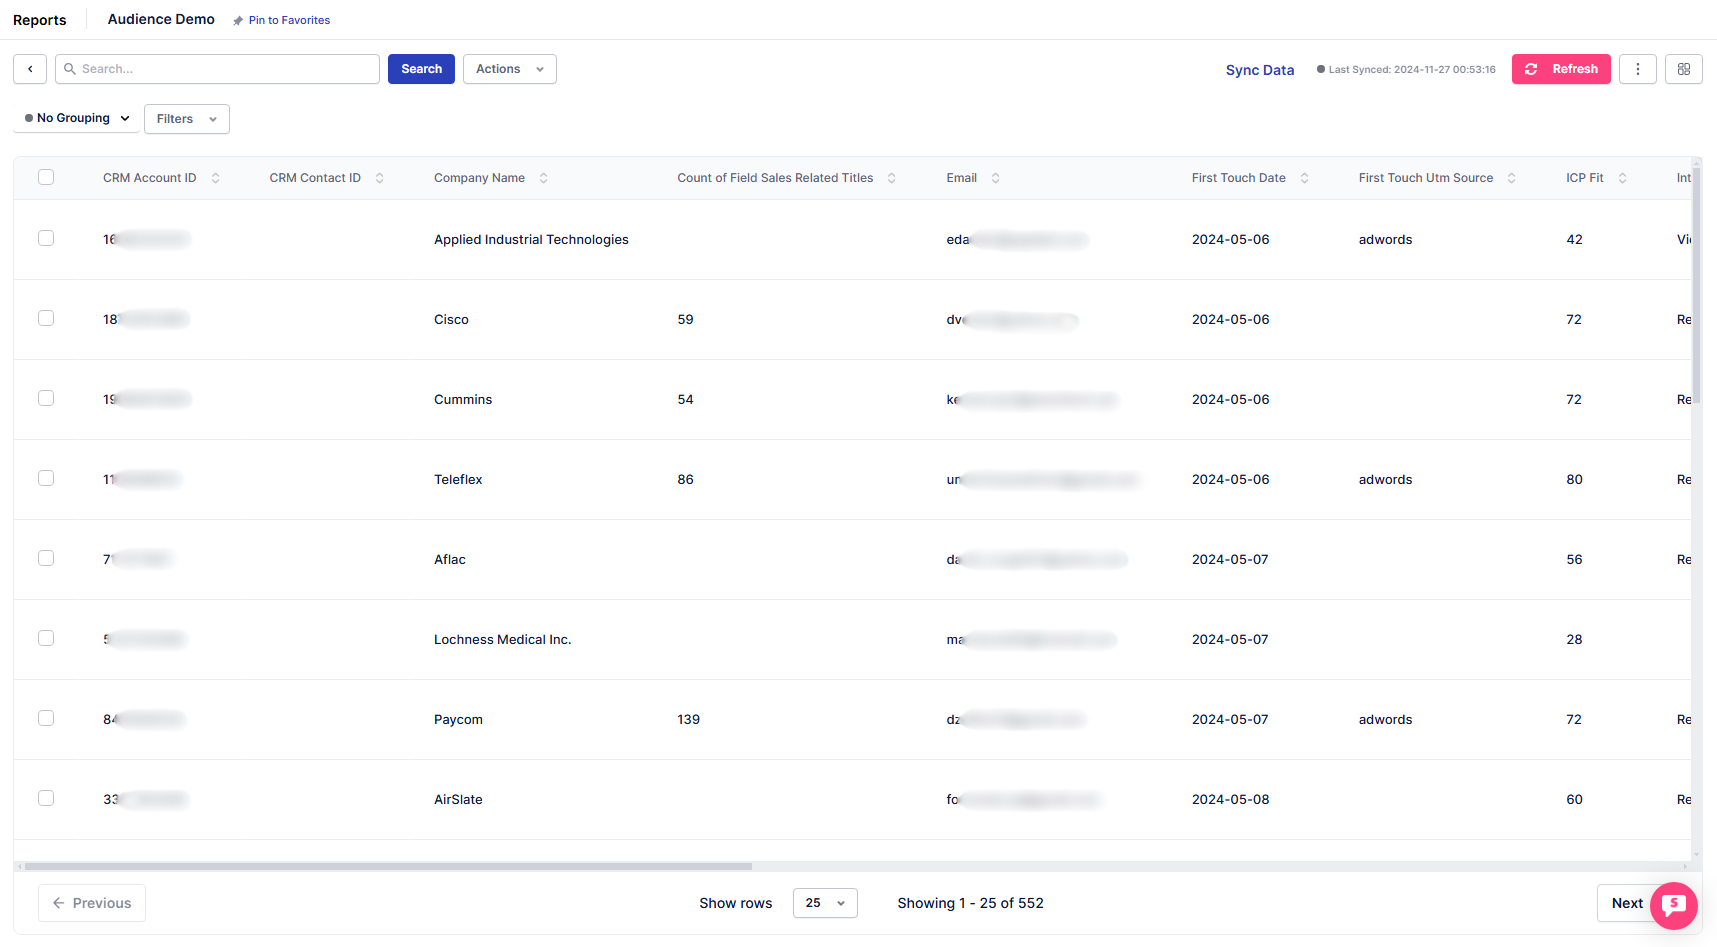Click the back arrow icon button
The height and width of the screenshot is (947, 1717).
30,69
